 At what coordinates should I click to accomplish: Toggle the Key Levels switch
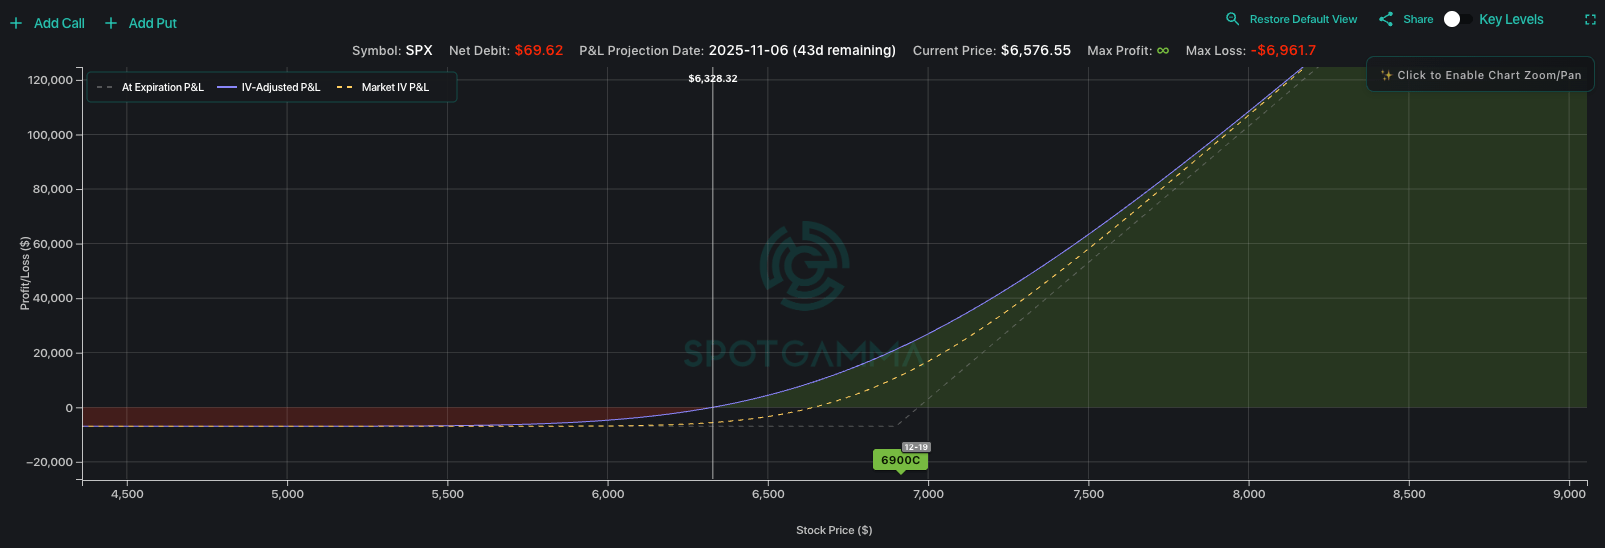pyautogui.click(x=1452, y=19)
